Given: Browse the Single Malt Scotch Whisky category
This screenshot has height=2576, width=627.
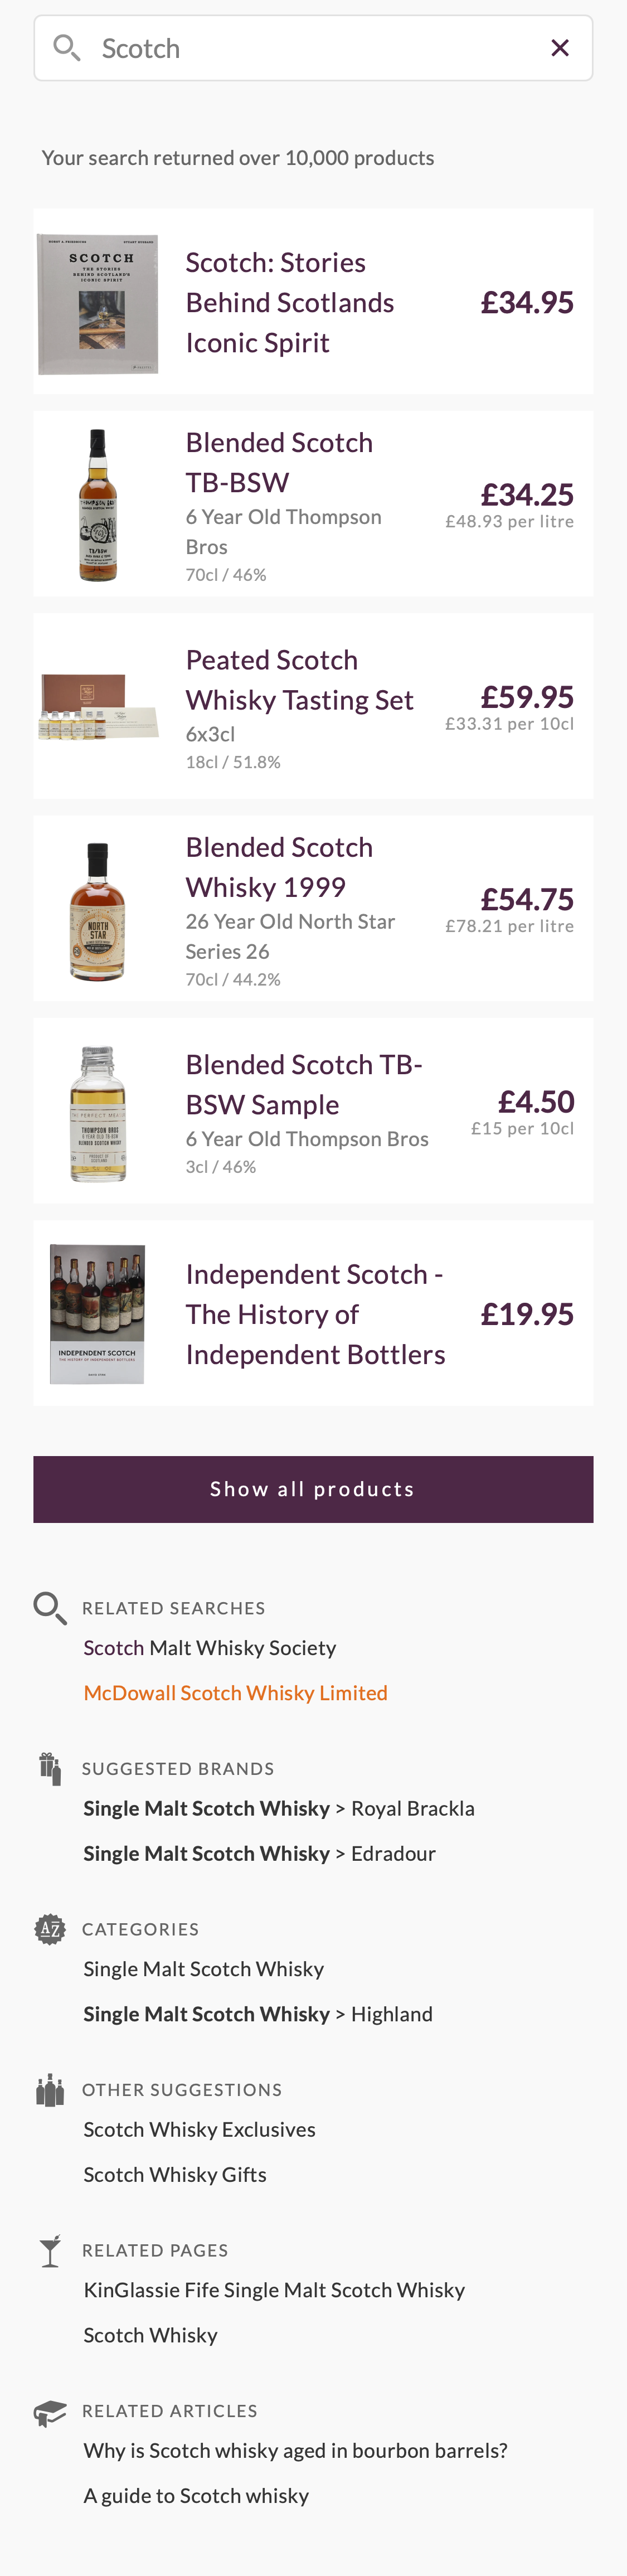Looking at the screenshot, I should click(x=204, y=1969).
